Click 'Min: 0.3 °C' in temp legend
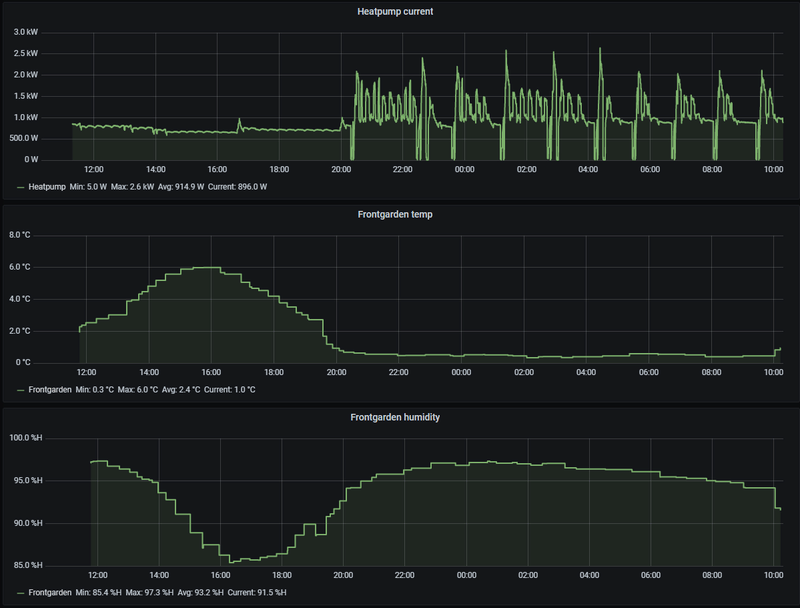Image resolution: width=800 pixels, height=608 pixels. click(94, 390)
